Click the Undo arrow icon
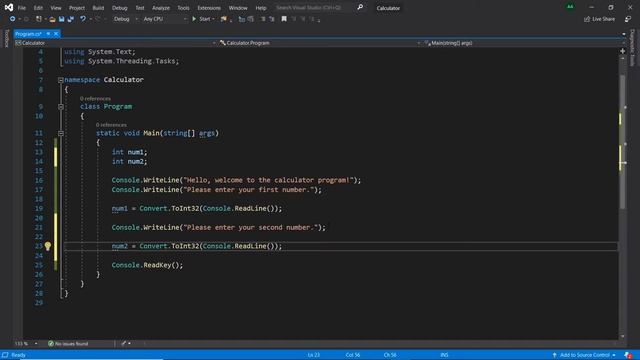 point(83,19)
